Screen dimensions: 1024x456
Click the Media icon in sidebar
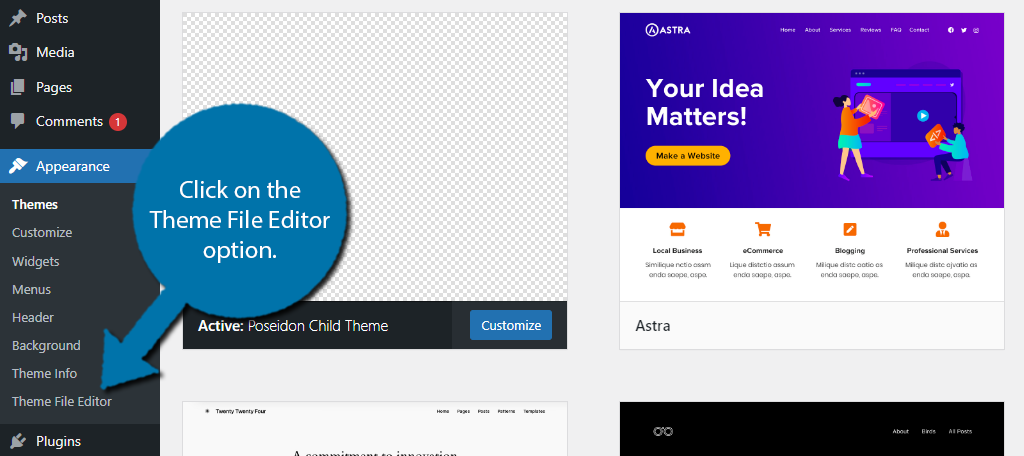(18, 52)
